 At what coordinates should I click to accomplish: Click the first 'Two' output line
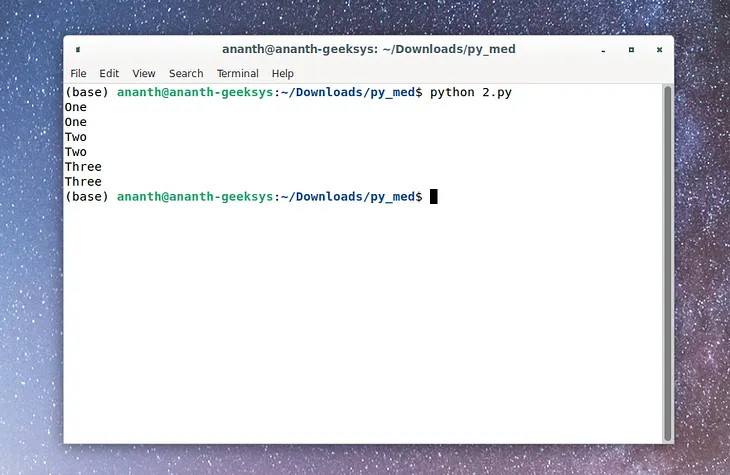coord(76,137)
